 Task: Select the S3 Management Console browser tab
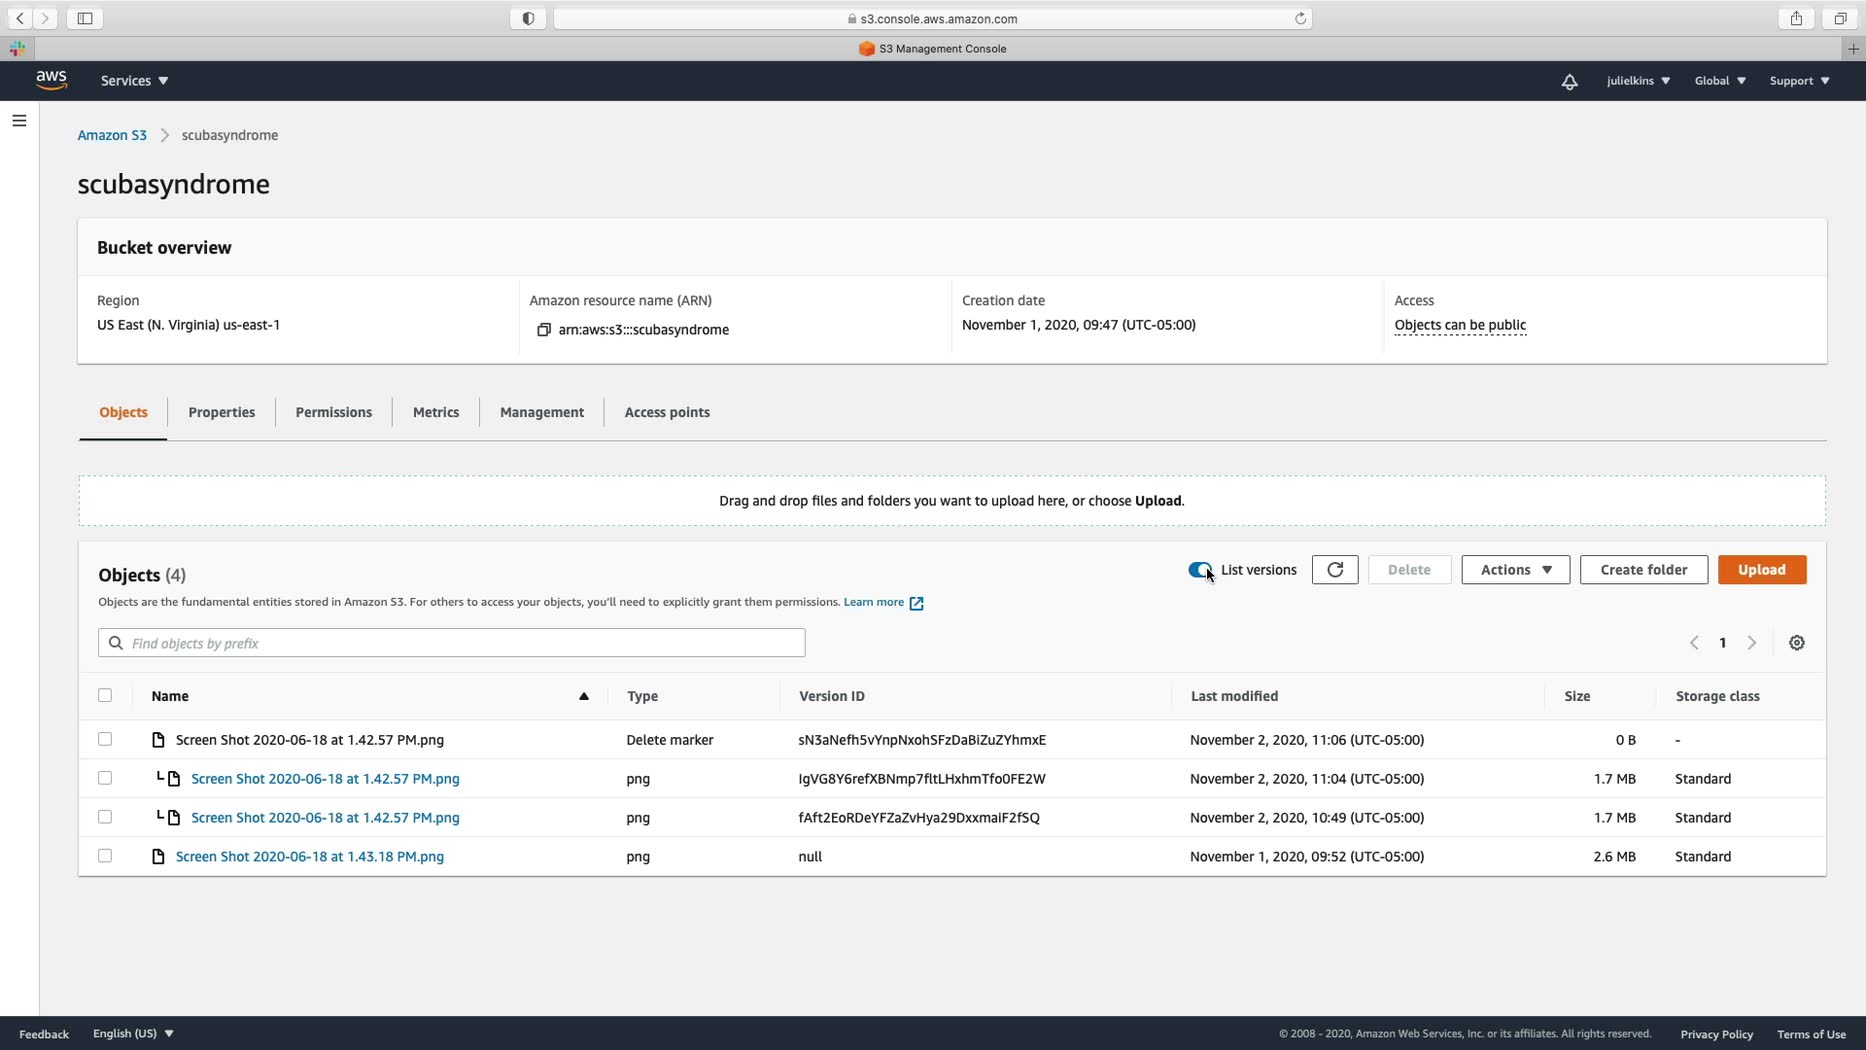click(x=932, y=48)
